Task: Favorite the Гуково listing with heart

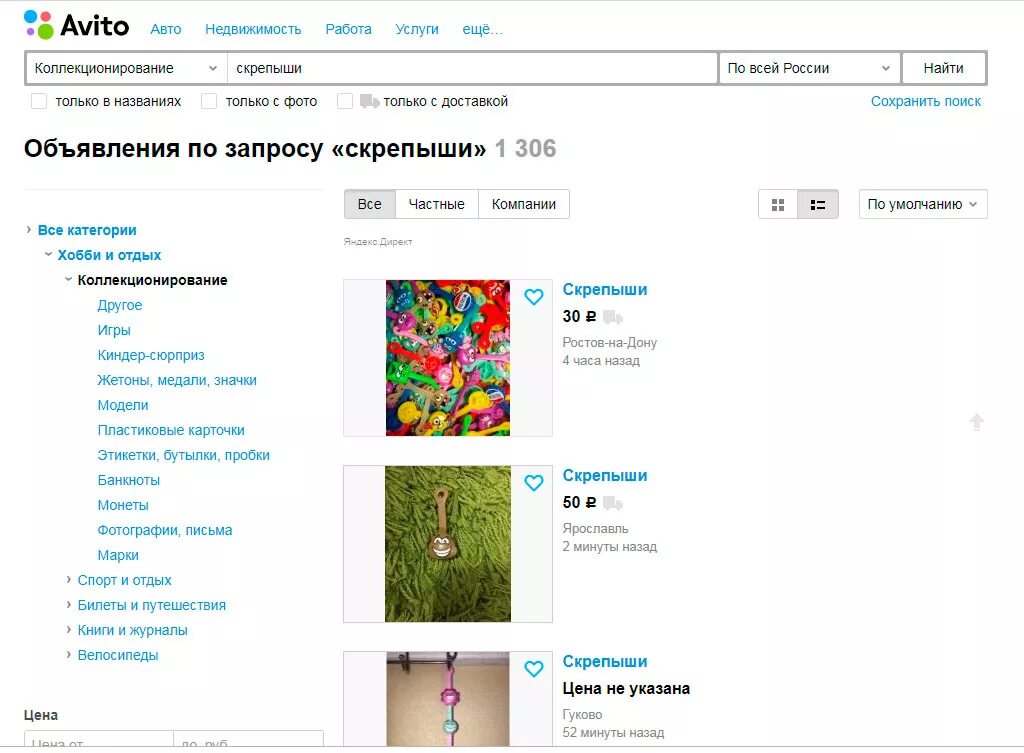Action: 534,669
